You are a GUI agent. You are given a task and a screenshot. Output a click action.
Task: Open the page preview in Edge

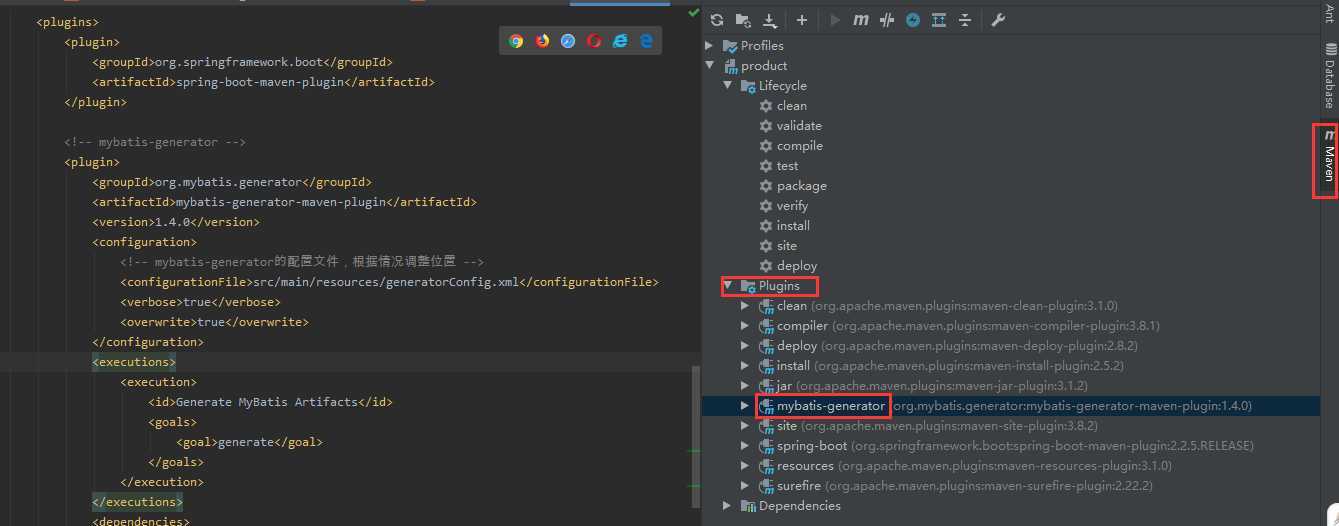coord(646,41)
